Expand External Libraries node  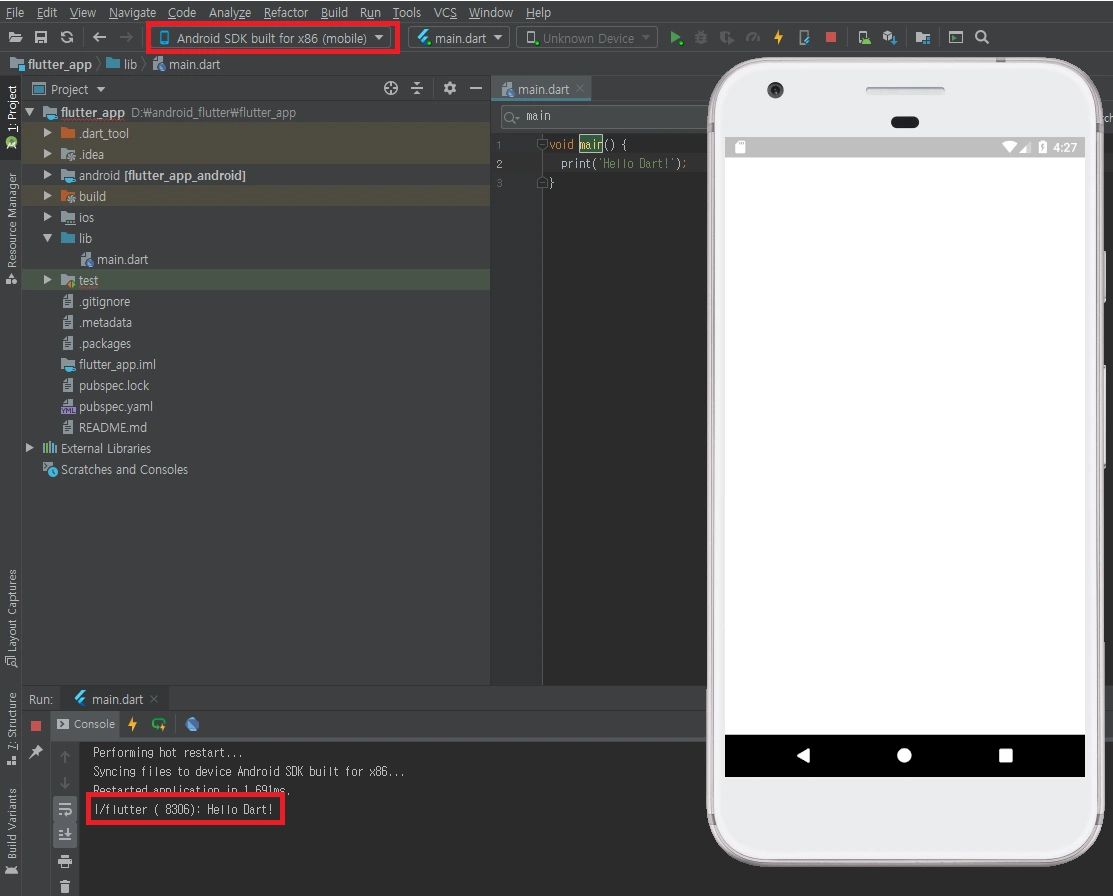(x=30, y=448)
